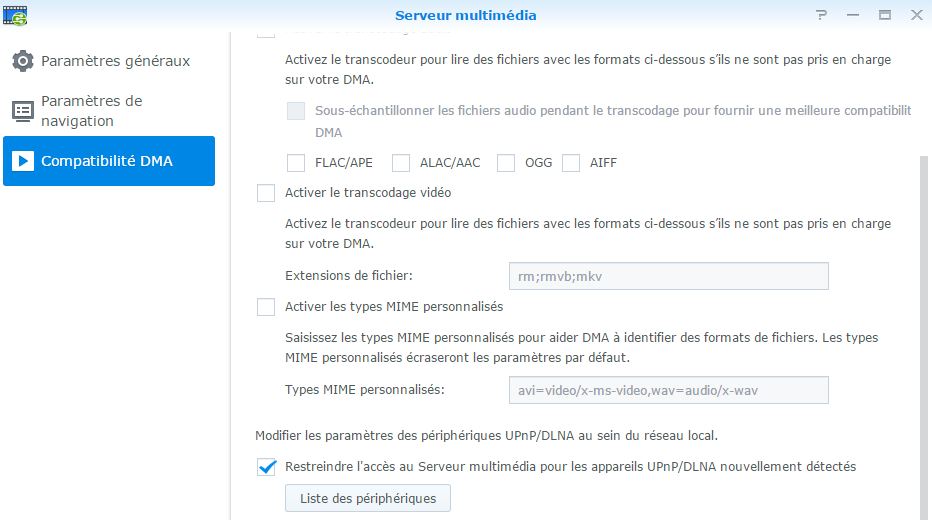Open the Paramètres généraux tab
Screen dimensions: 932x520
coord(115,61)
